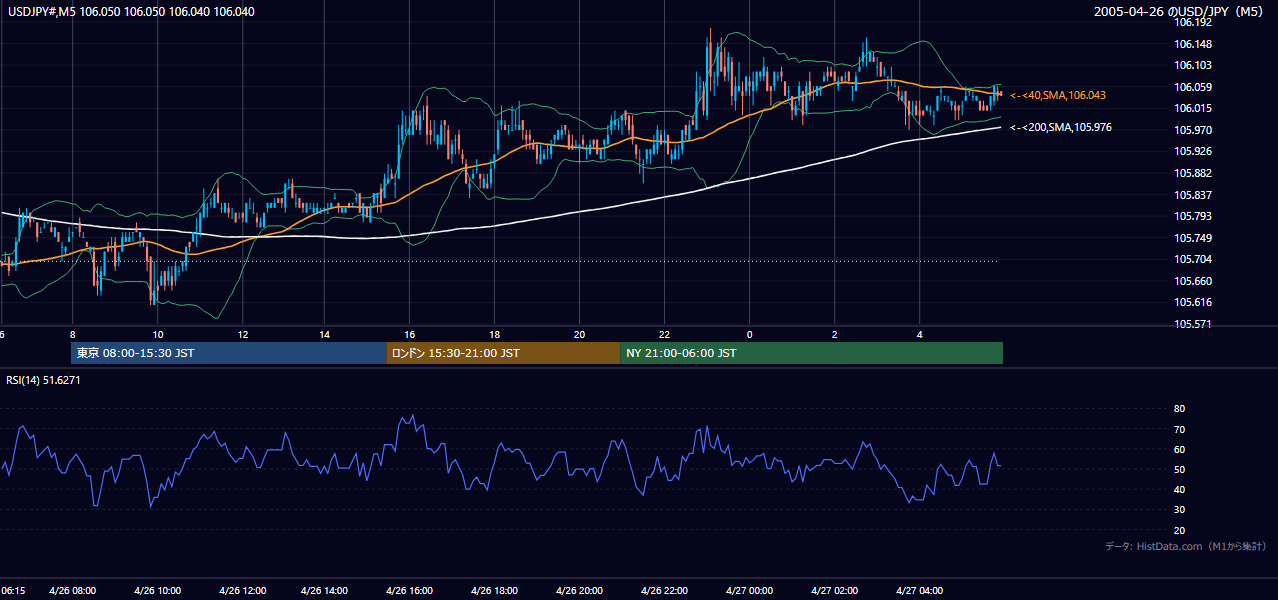
Task: Click price axis value 105.616
Action: tap(1192, 302)
